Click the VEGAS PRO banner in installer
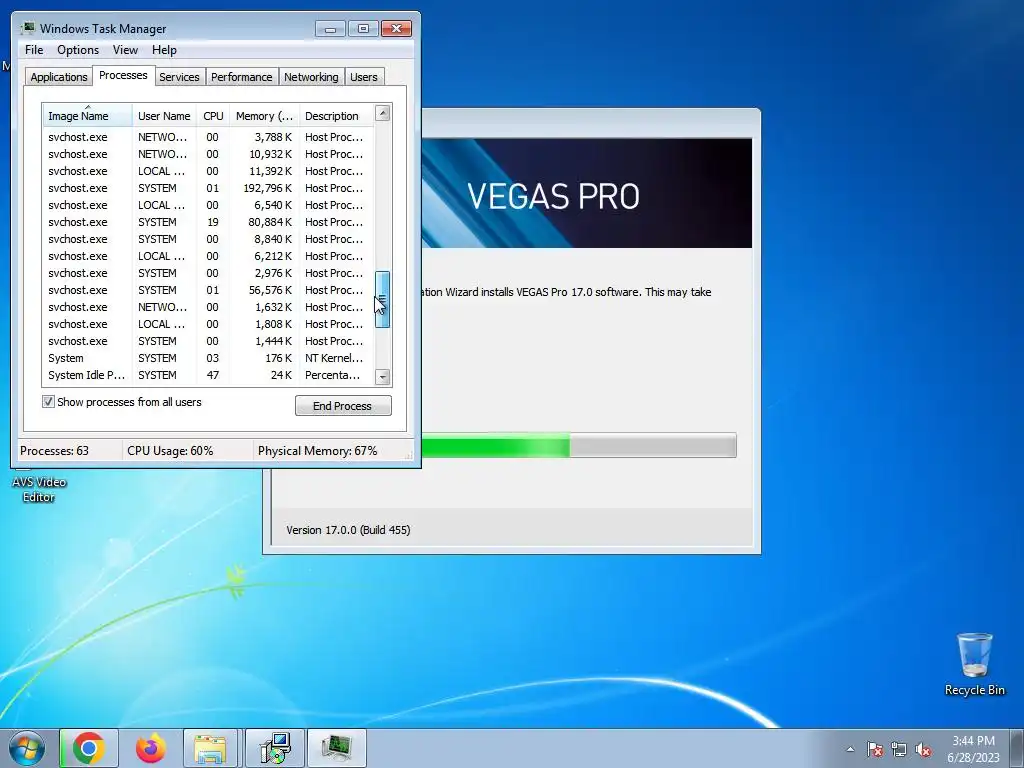This screenshot has height=768, width=1024. click(586, 193)
